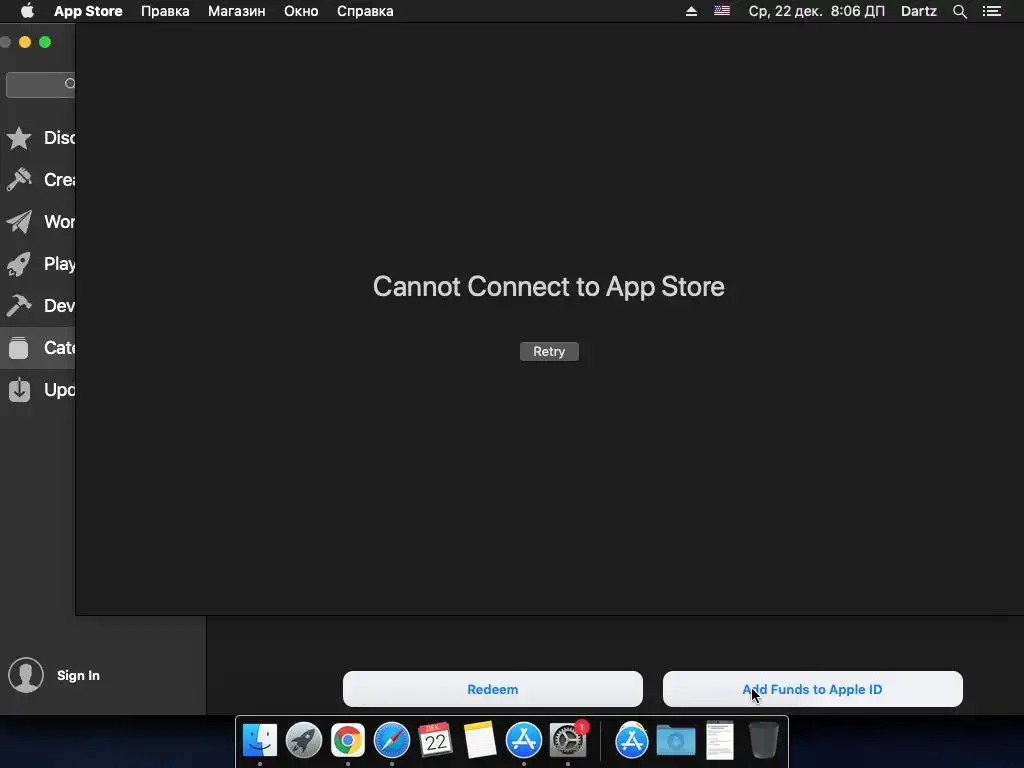Open Notification Center list icon
The height and width of the screenshot is (768, 1024).
(991, 11)
